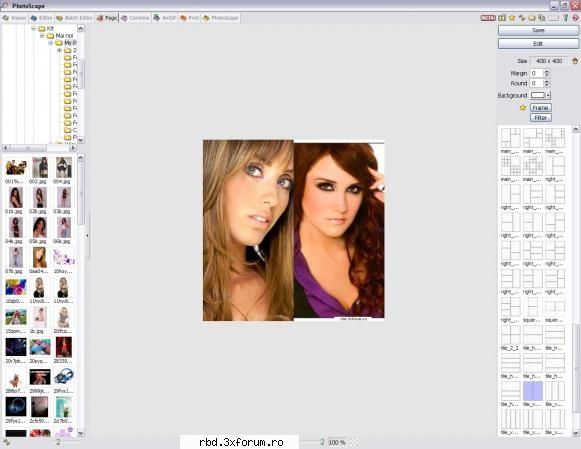
Task: Click the Round value field
Action: (x=537, y=83)
